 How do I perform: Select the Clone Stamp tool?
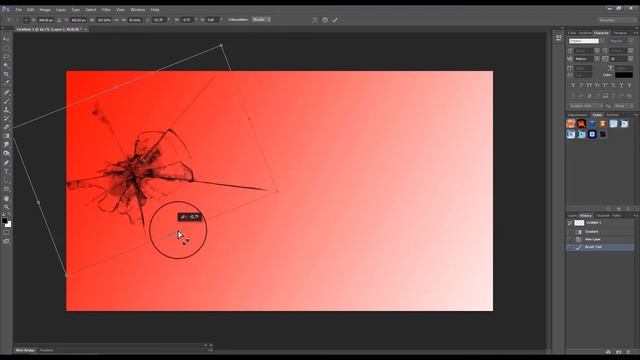point(6,110)
